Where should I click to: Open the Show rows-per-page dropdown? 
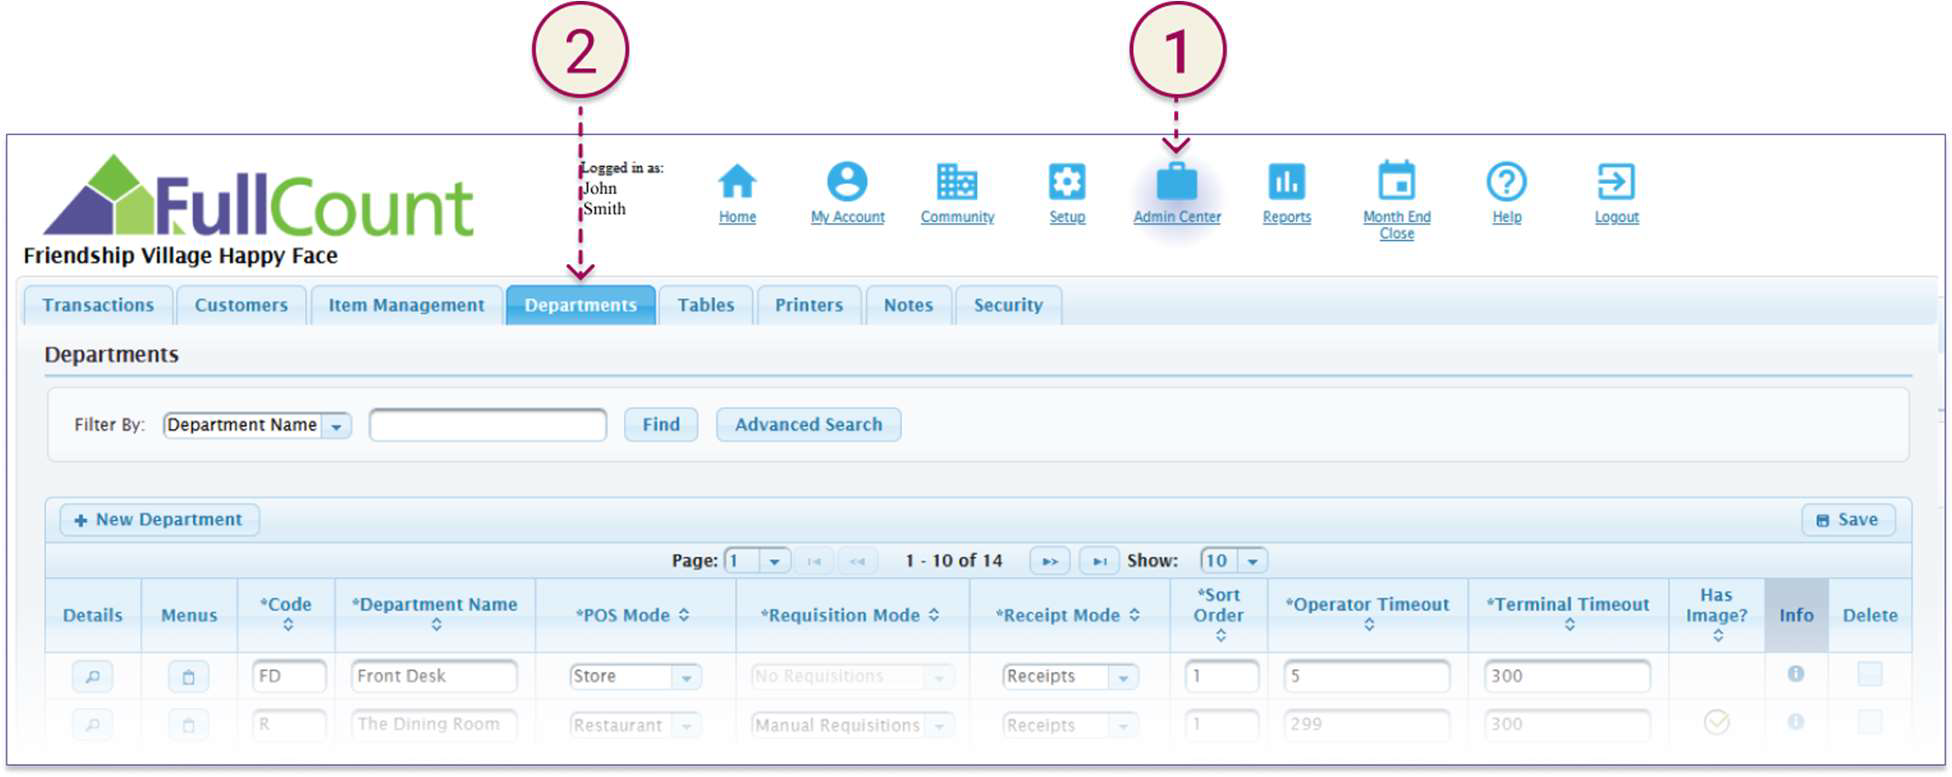tap(1252, 561)
